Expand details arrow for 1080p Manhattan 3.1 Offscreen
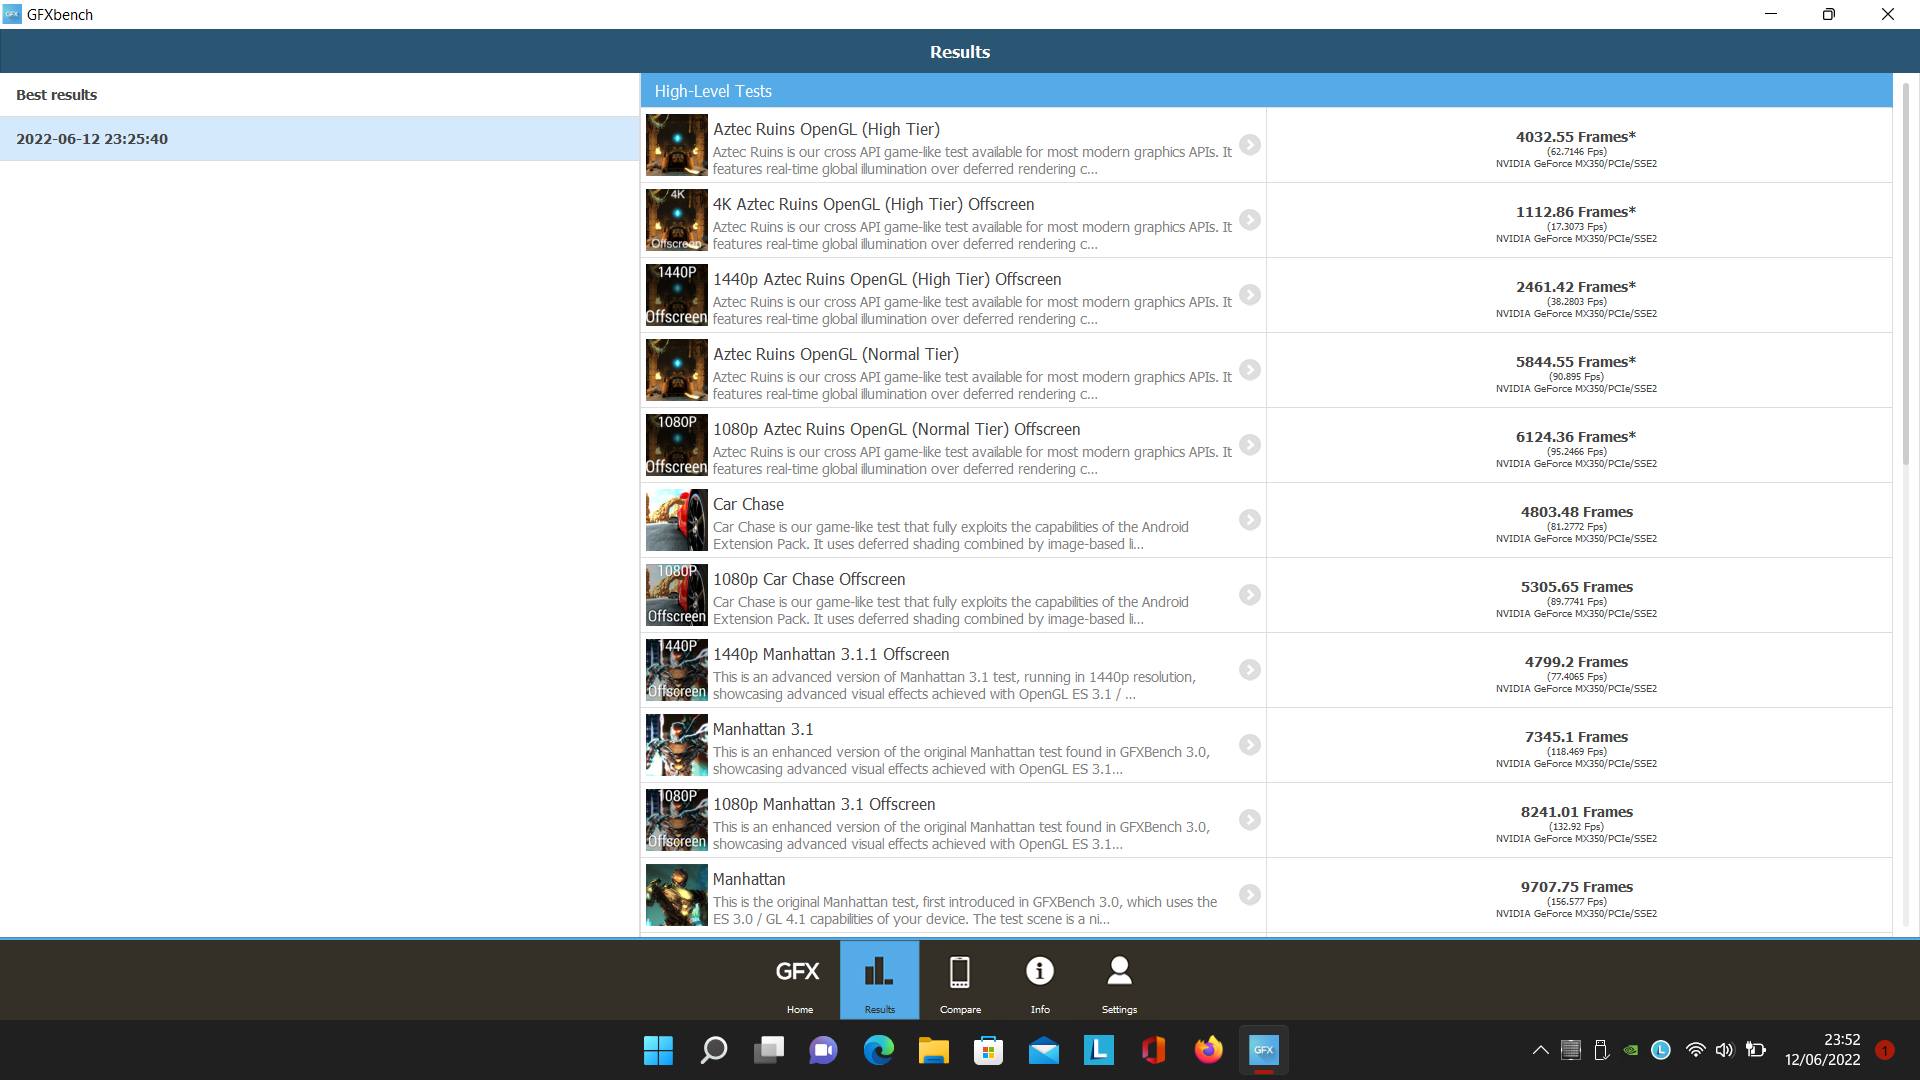 (x=1250, y=820)
